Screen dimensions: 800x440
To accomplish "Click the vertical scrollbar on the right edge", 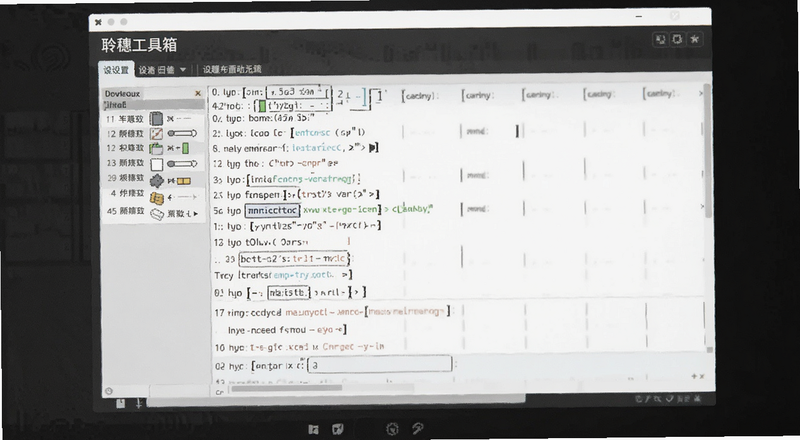I will 708,153.
